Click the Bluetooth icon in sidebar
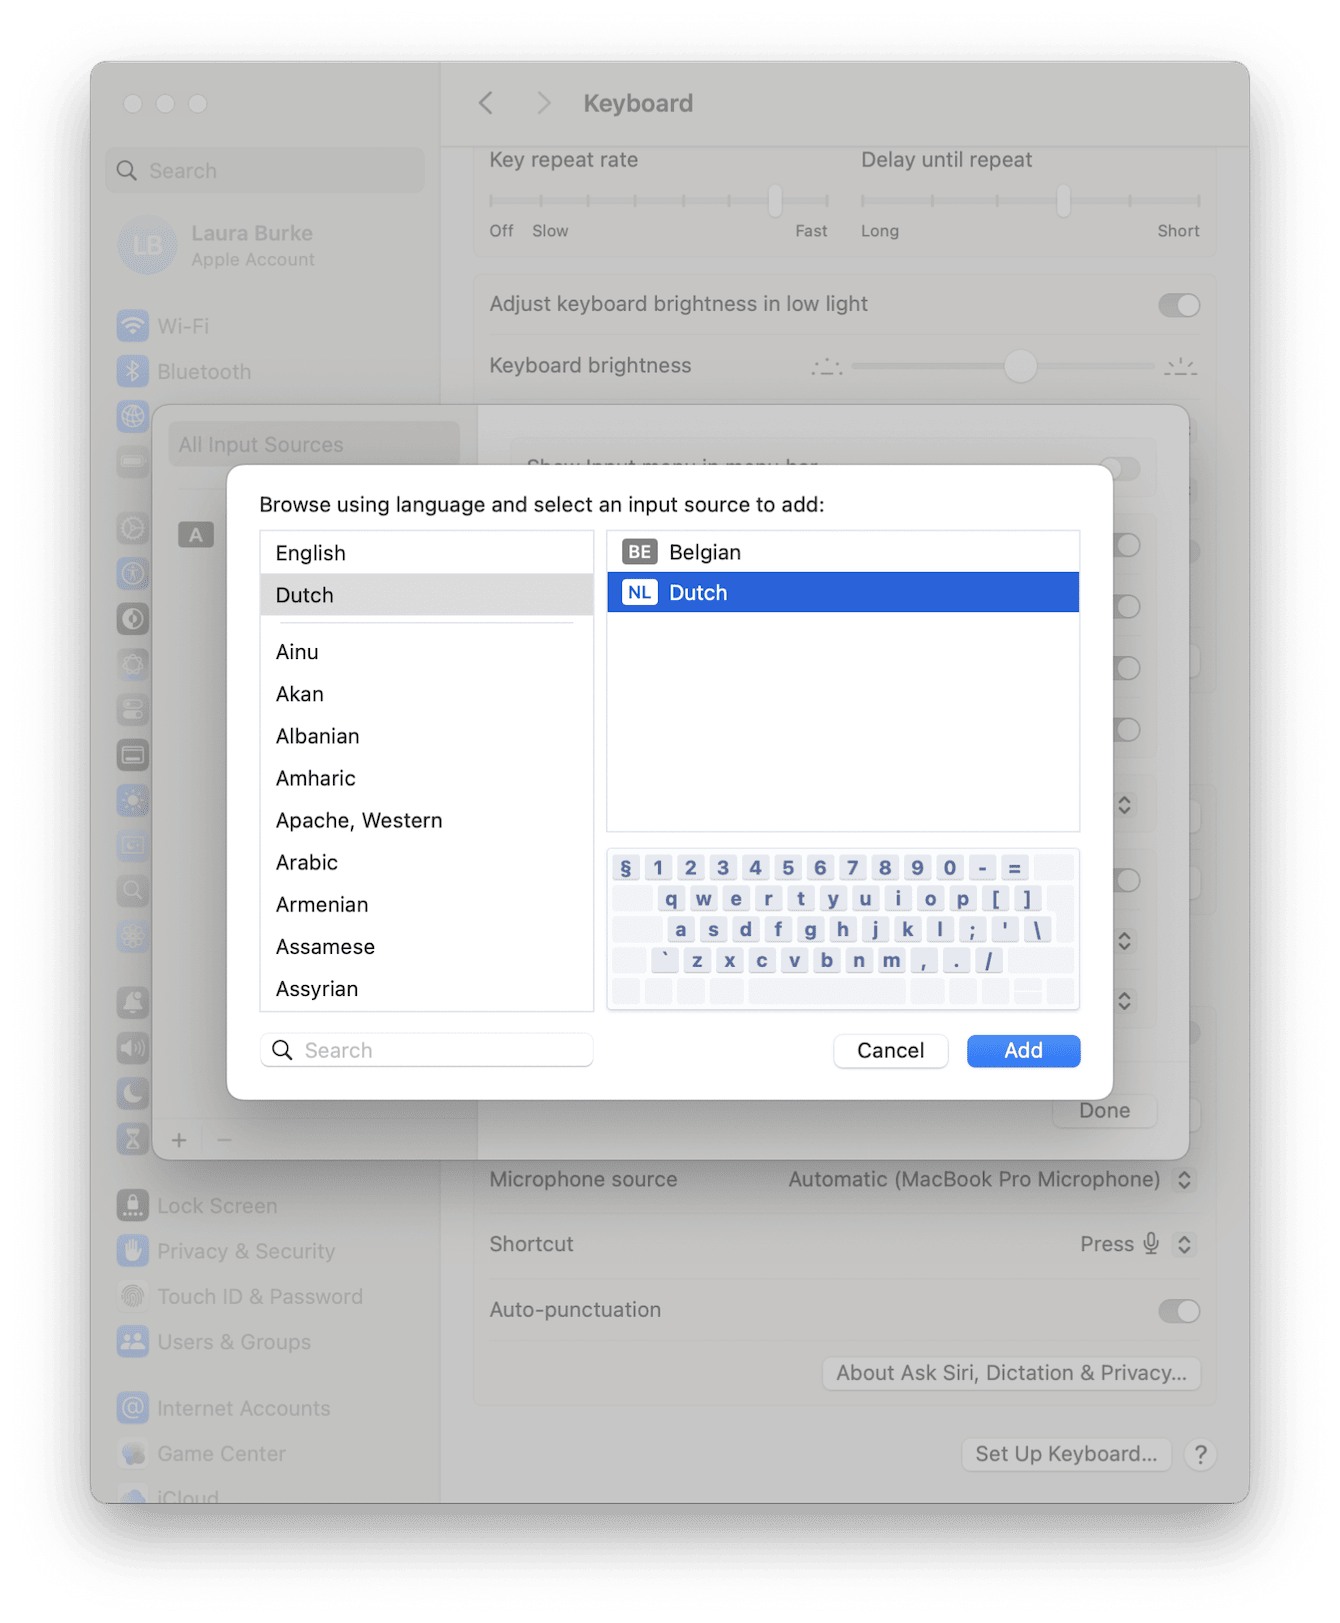 tap(132, 372)
